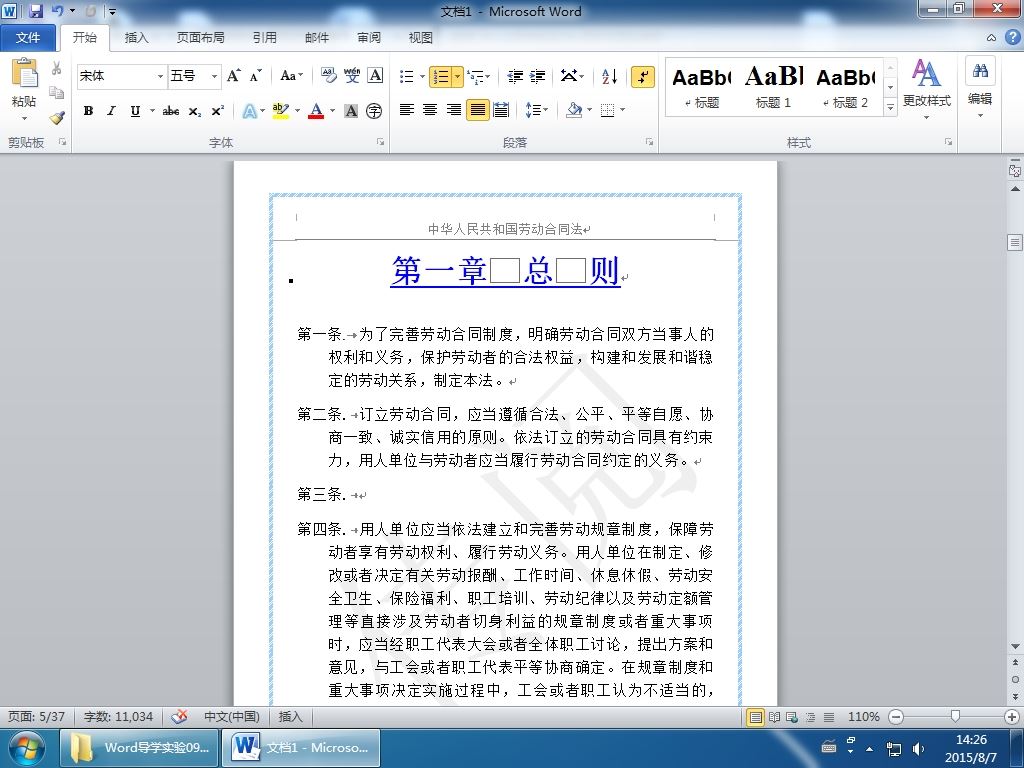
Task: Shrink font size with the smaller A icon
Action: tap(255, 76)
